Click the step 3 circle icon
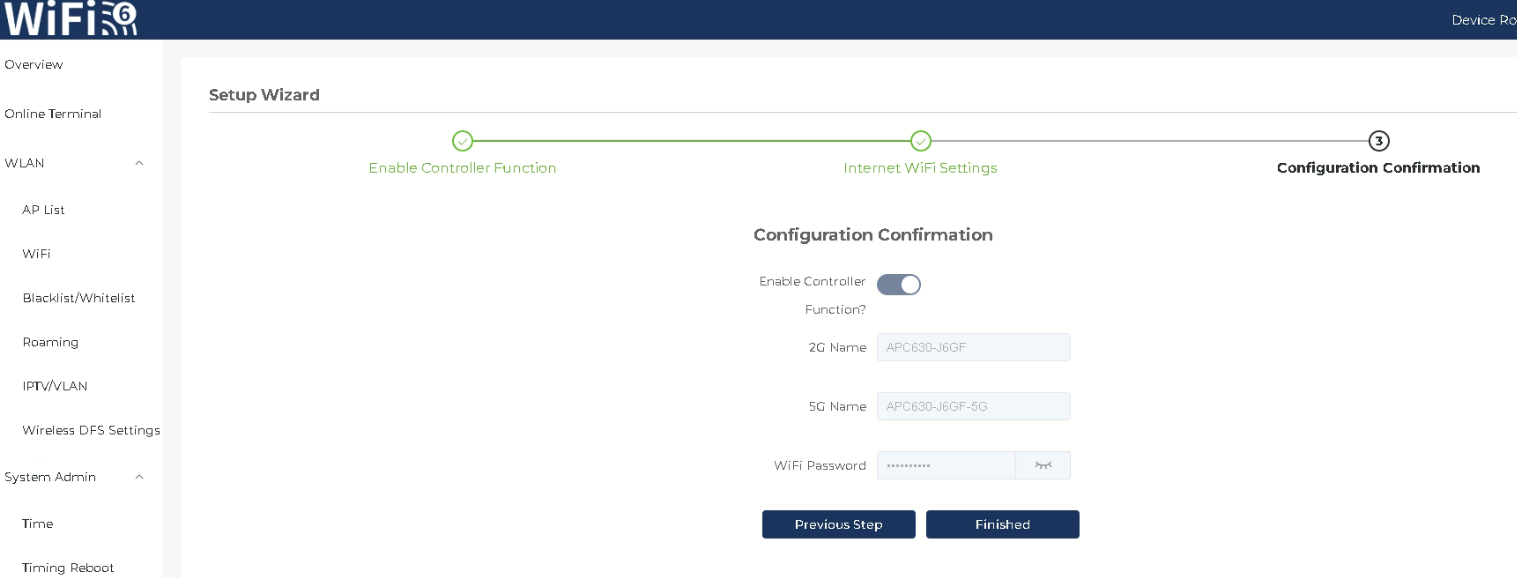The width and height of the screenshot is (1517, 578). (1378, 141)
